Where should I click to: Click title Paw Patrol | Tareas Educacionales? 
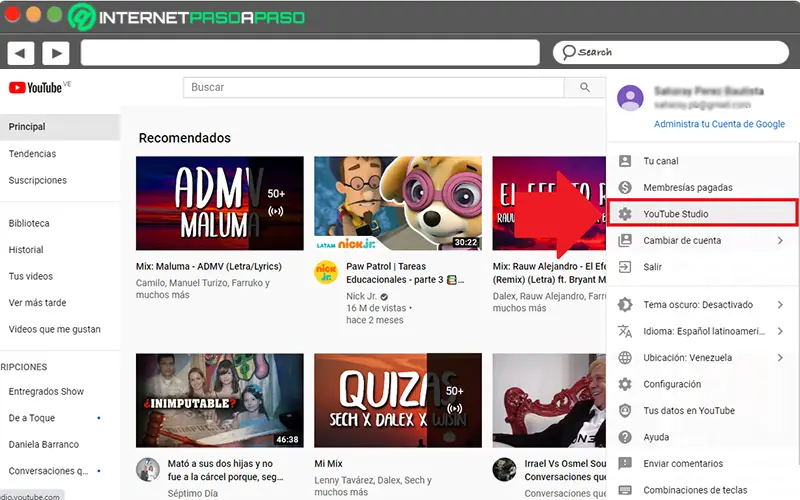pos(405,273)
